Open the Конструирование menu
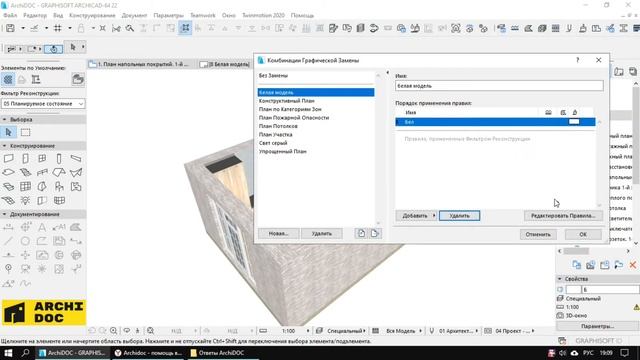 click(x=92, y=15)
